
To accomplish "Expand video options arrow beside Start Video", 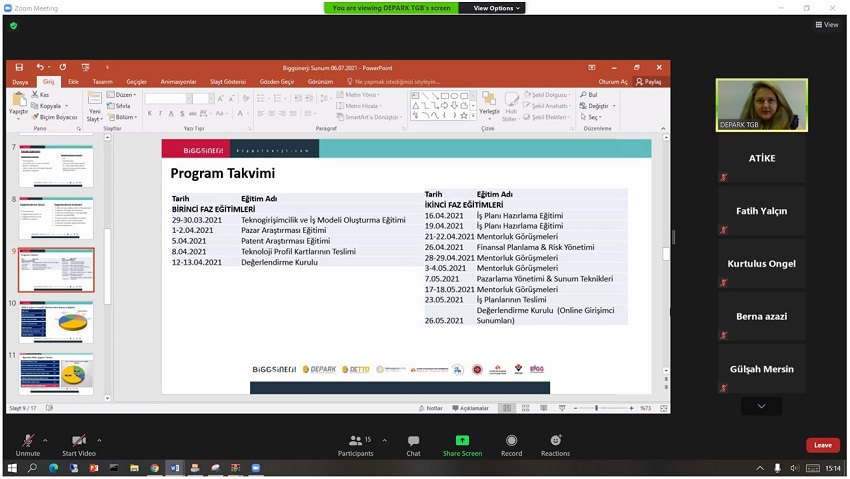I will coord(99,440).
